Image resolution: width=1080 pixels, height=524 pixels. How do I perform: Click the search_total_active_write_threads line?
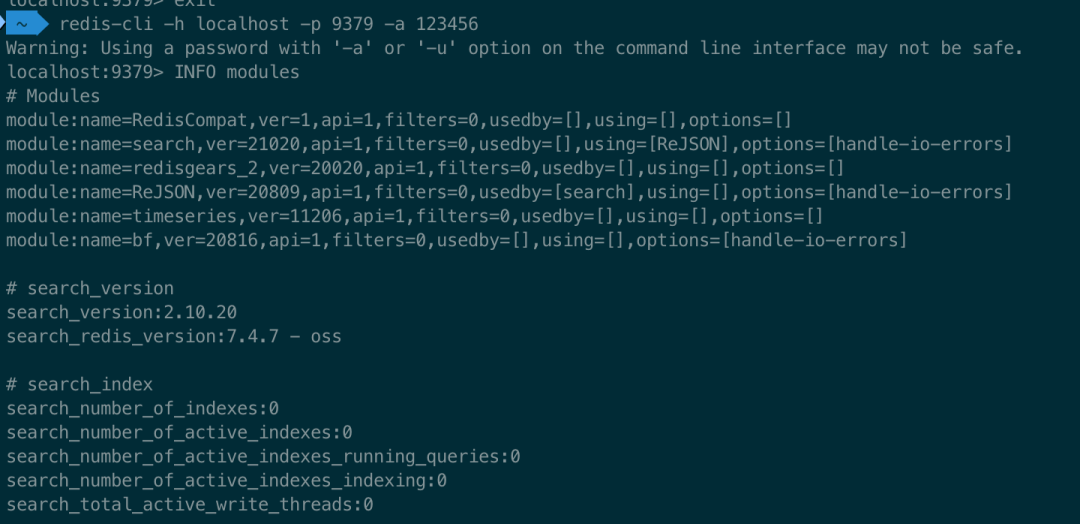point(190,504)
